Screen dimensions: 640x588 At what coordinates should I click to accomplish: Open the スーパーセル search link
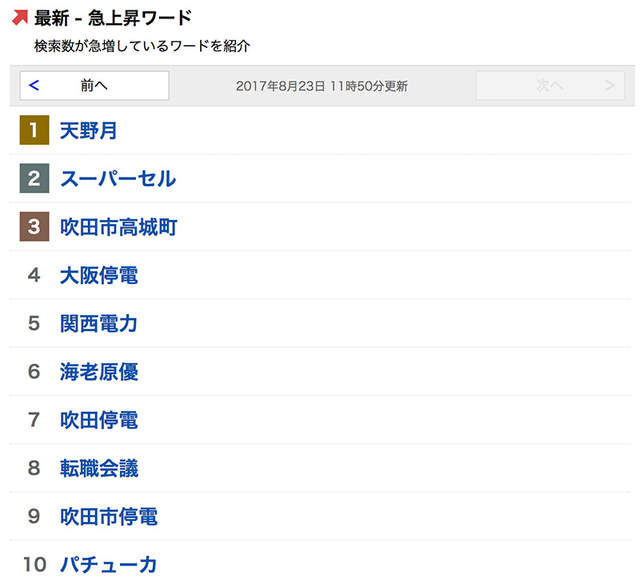pos(117,179)
